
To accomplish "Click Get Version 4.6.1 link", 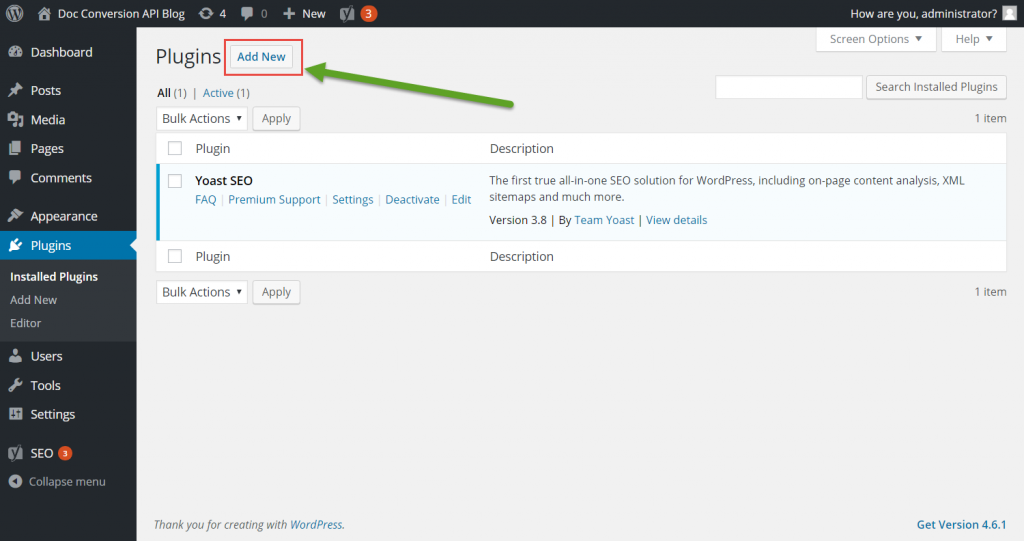I will coord(961,525).
